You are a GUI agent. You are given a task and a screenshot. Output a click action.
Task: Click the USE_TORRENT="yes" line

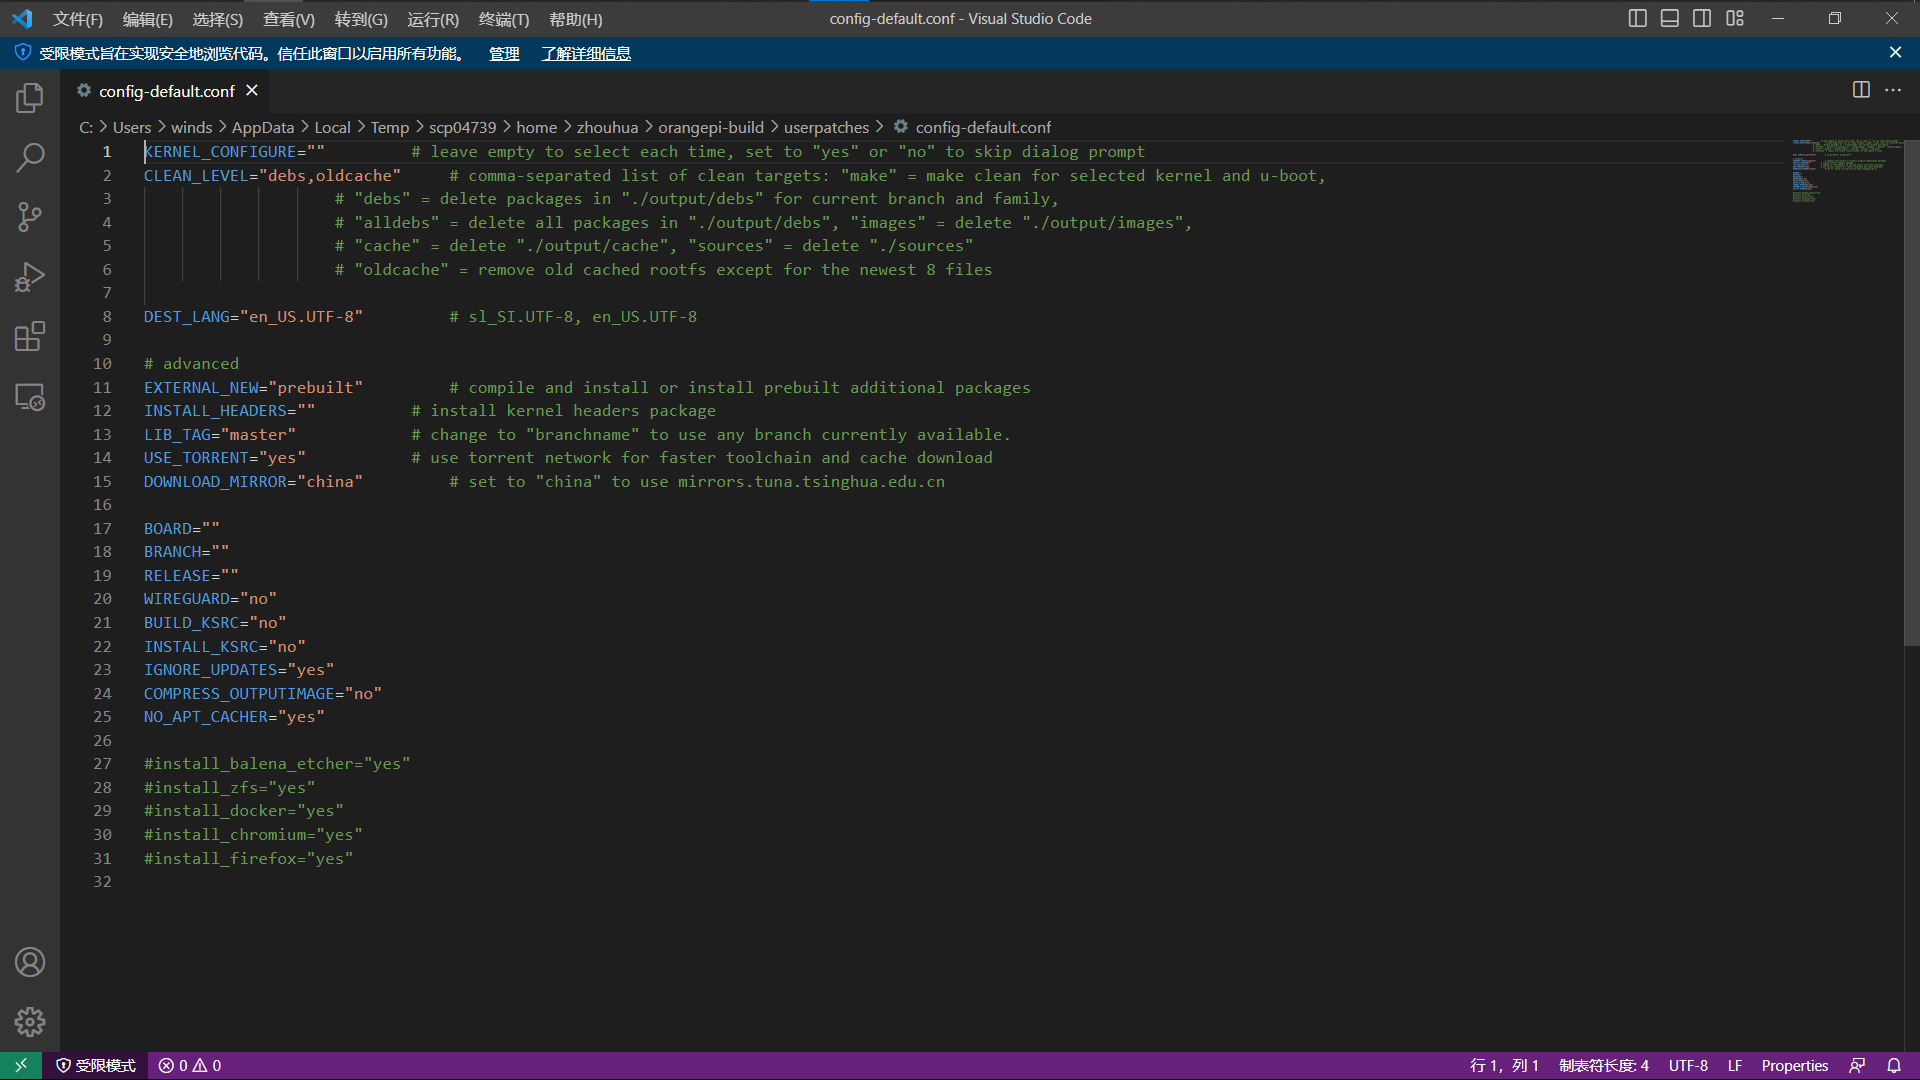coord(225,457)
